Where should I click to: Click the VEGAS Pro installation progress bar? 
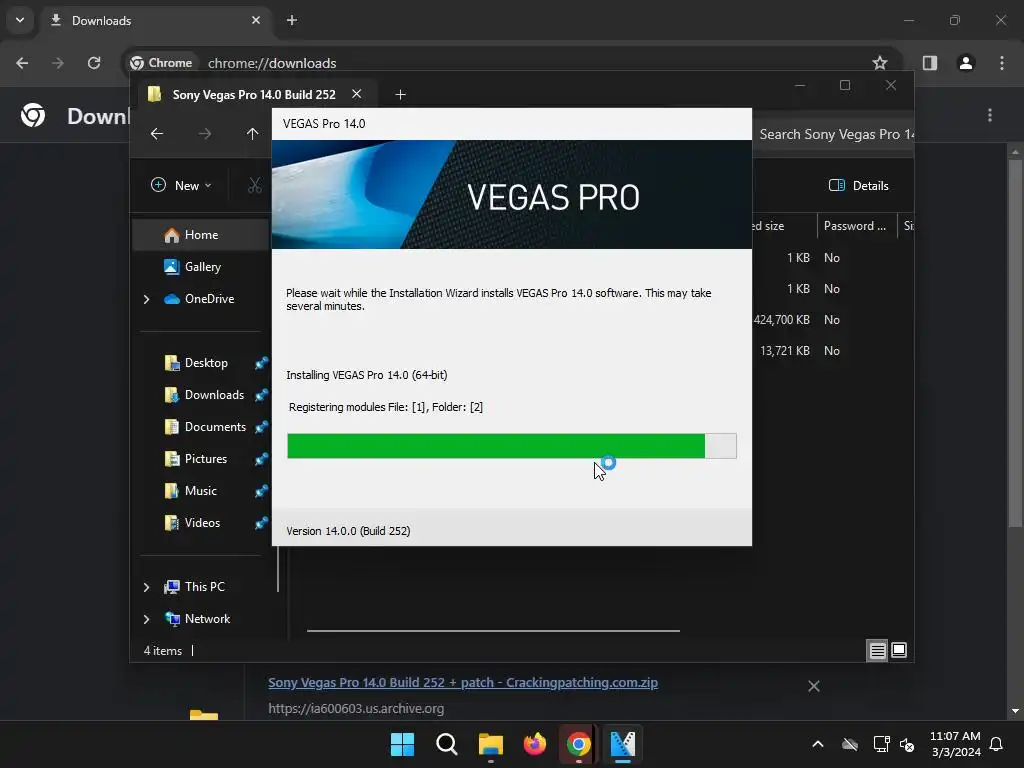(512, 446)
